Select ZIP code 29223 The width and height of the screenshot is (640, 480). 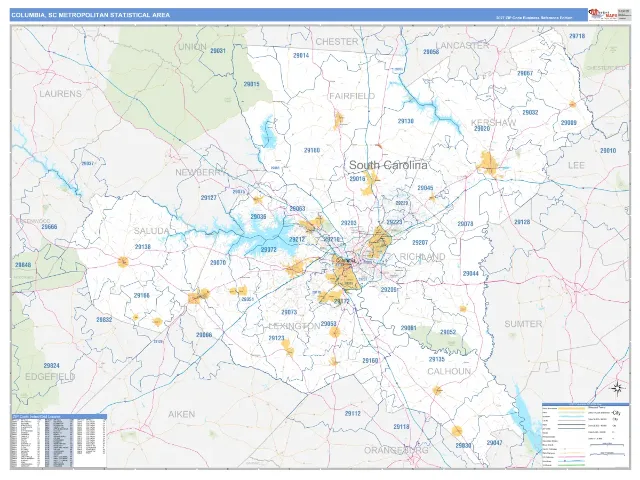coord(394,222)
